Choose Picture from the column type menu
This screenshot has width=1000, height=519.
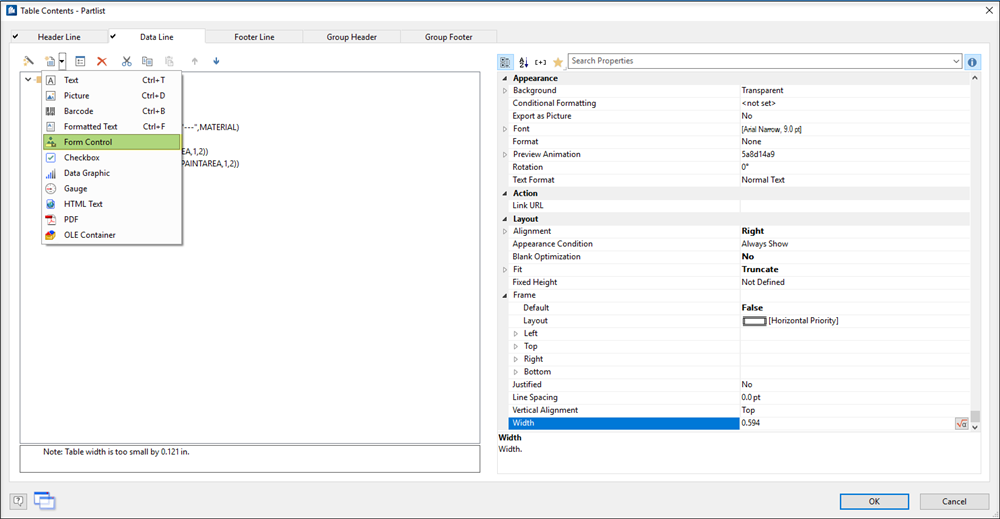point(112,96)
